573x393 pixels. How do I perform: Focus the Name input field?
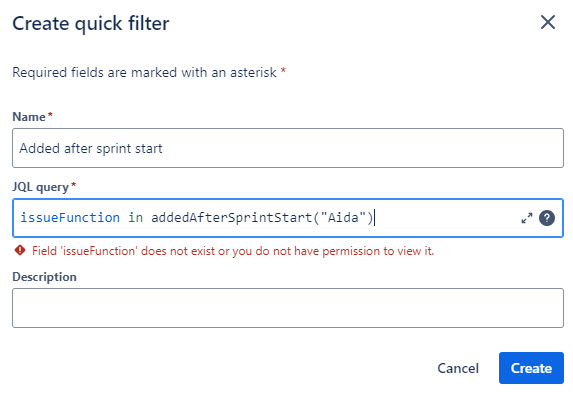(x=288, y=148)
